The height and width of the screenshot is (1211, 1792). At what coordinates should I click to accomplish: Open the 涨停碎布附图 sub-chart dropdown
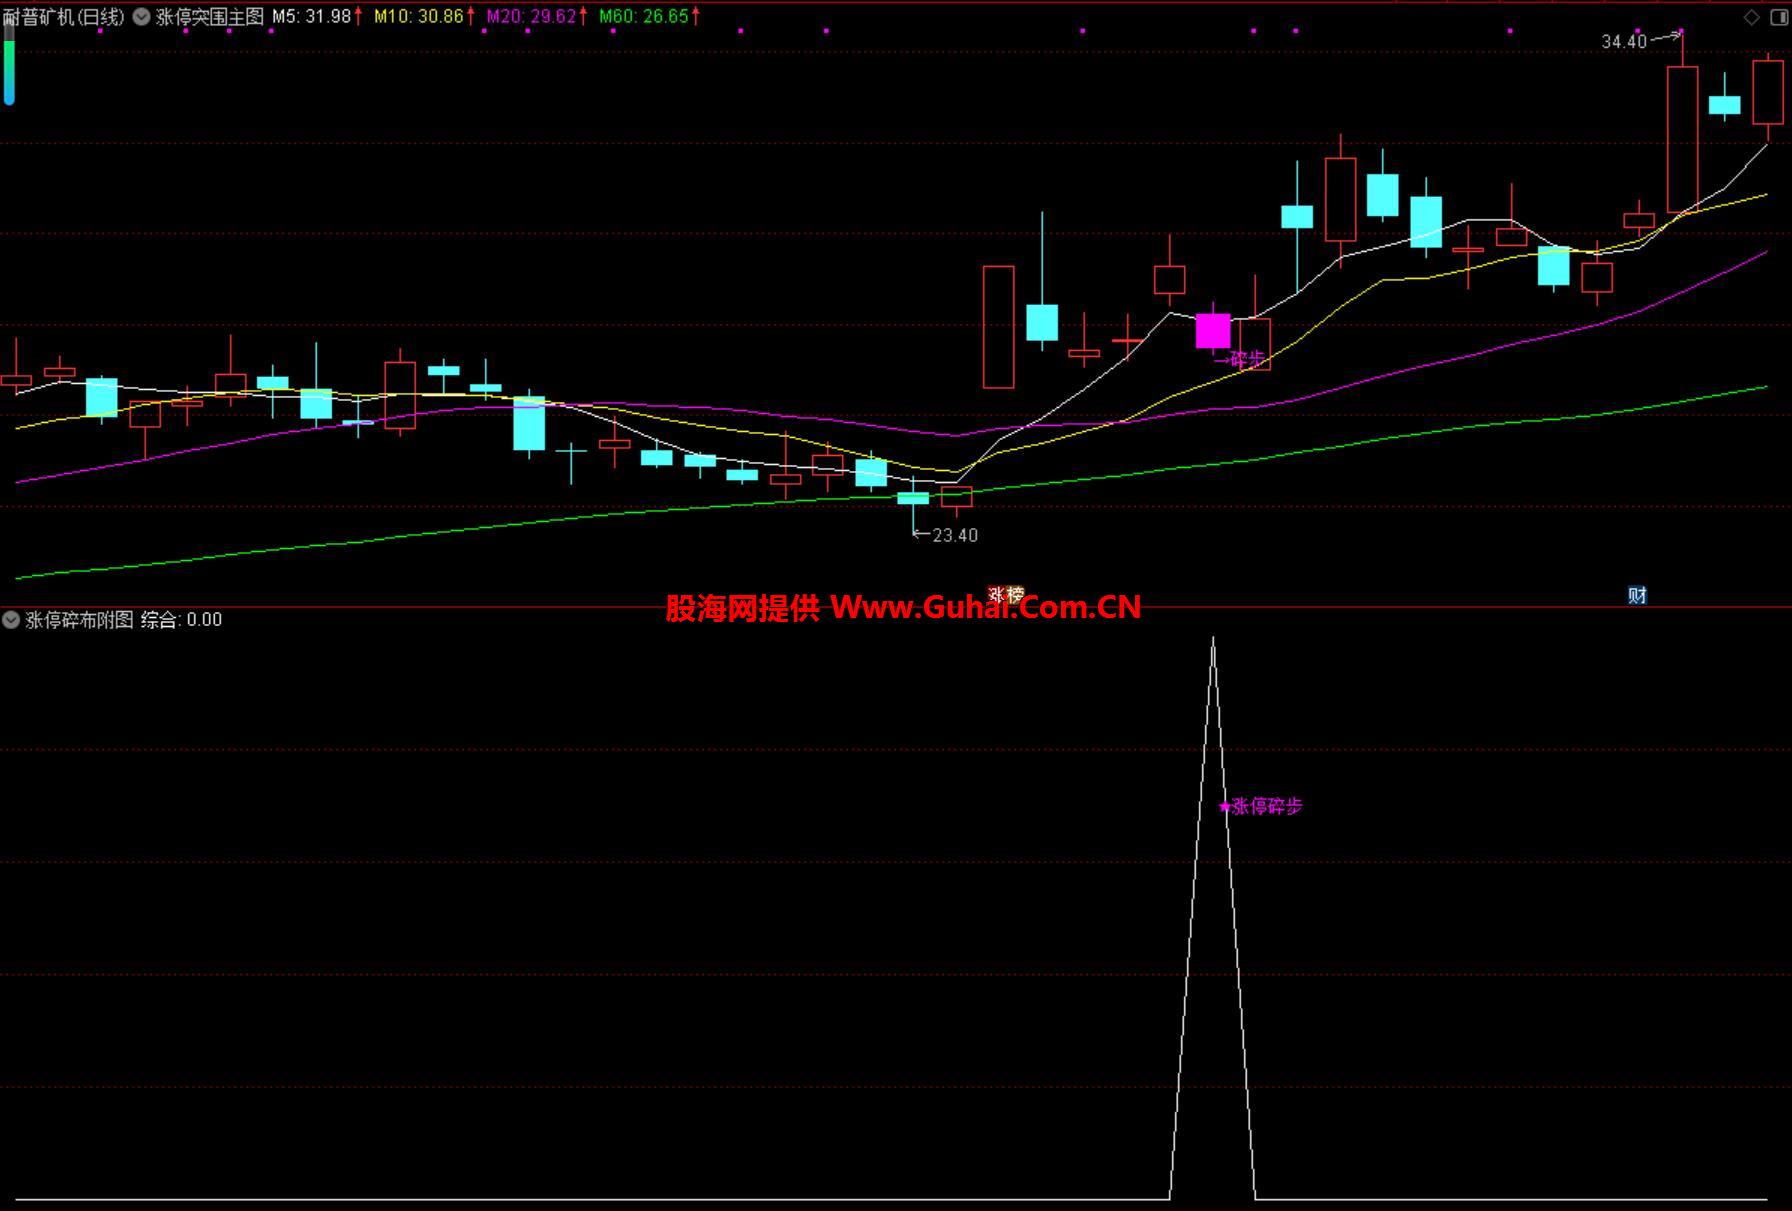click(11, 620)
